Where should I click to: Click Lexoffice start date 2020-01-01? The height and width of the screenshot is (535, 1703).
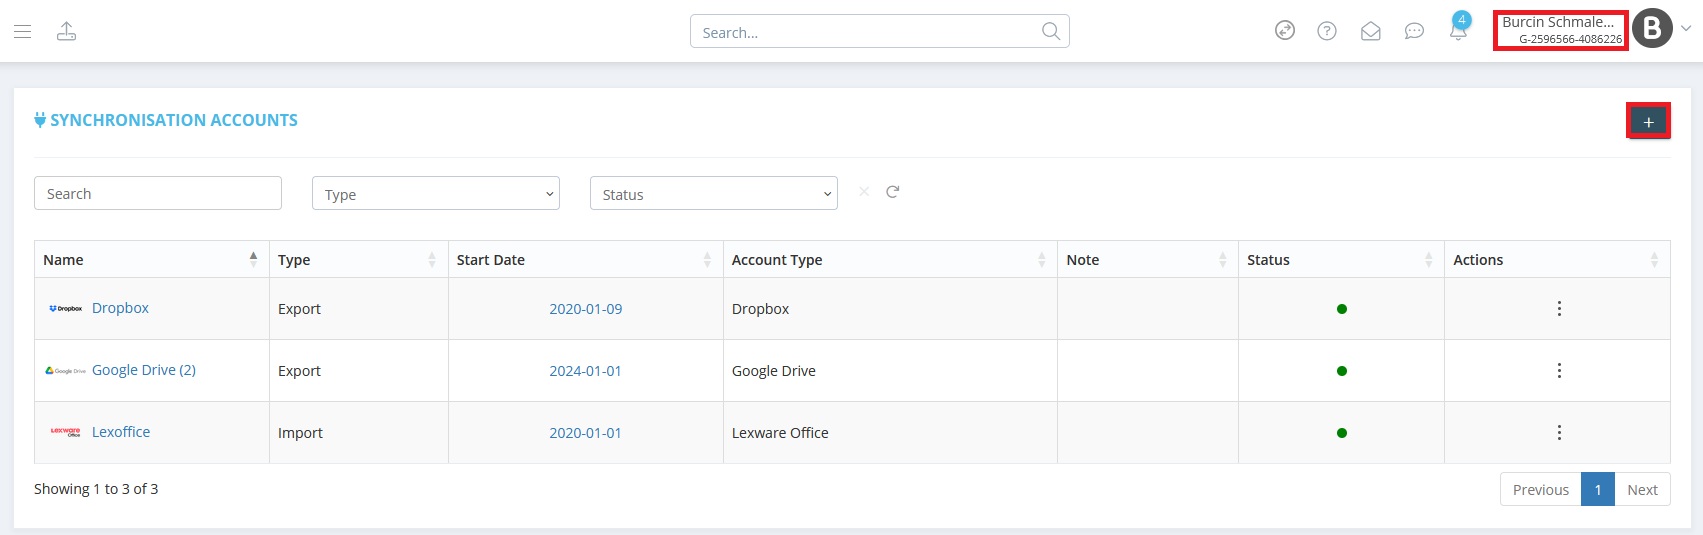coord(585,433)
